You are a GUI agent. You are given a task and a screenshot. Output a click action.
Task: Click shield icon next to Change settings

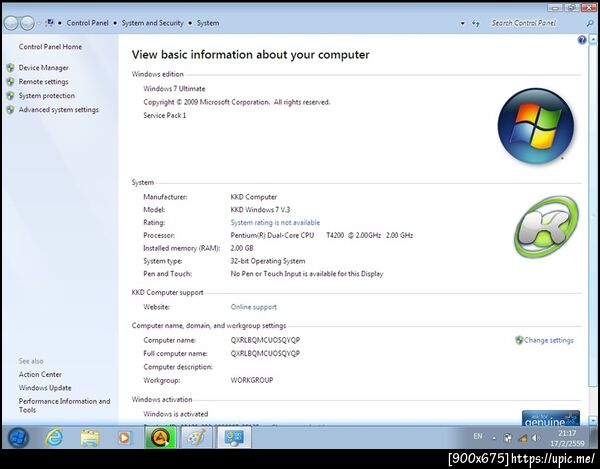tap(519, 340)
